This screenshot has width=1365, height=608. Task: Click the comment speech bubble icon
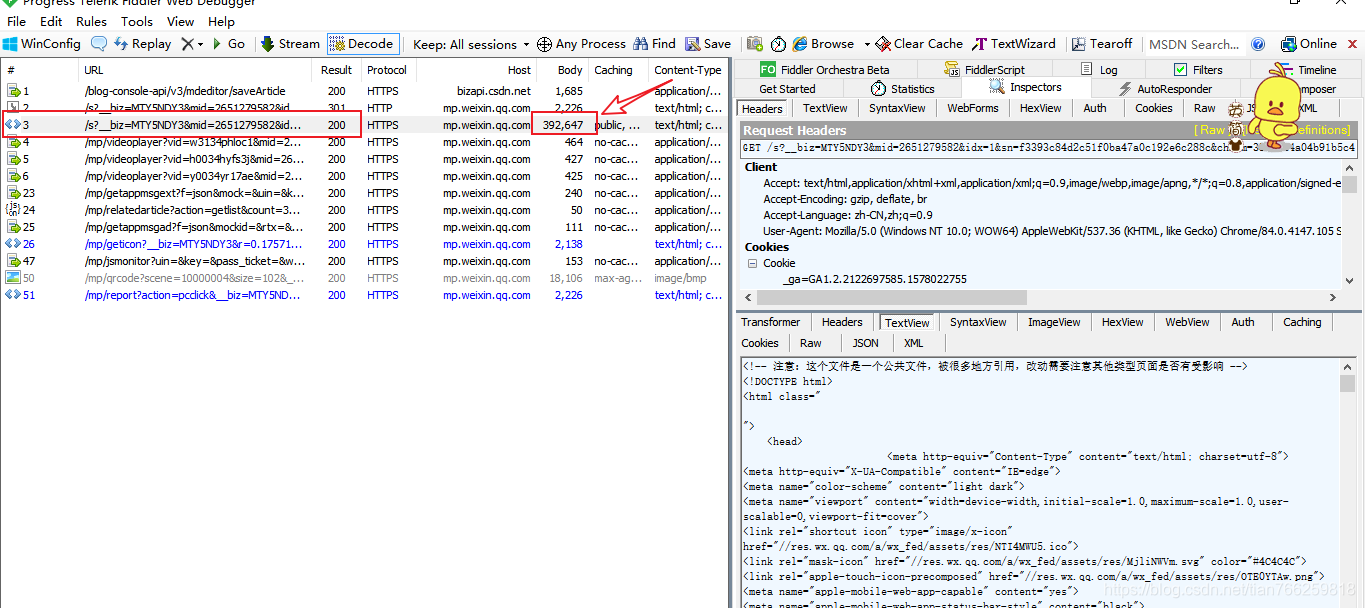coord(98,44)
